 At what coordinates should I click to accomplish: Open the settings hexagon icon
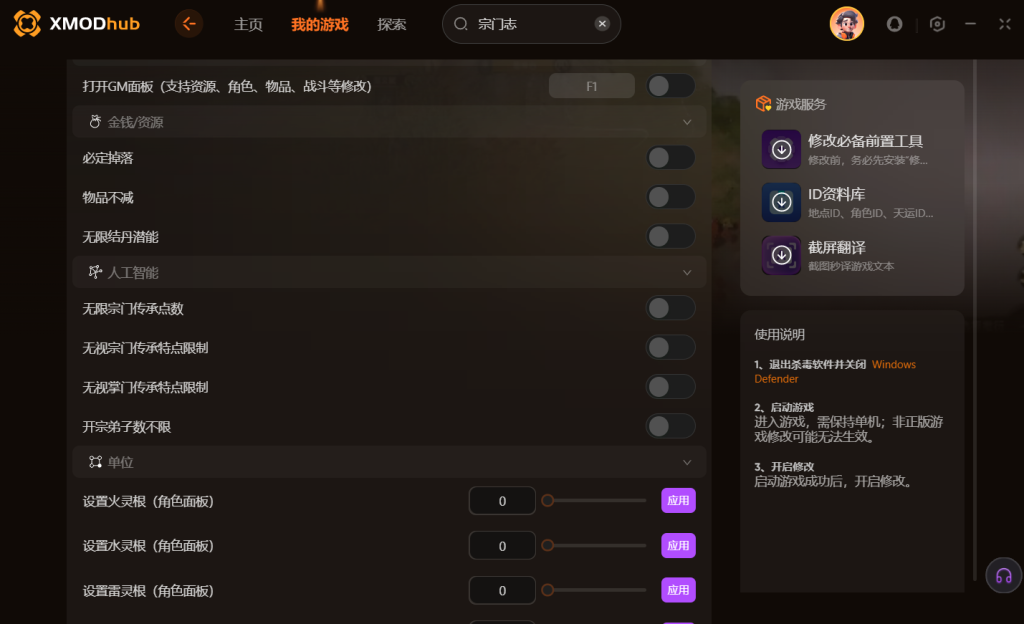937,24
